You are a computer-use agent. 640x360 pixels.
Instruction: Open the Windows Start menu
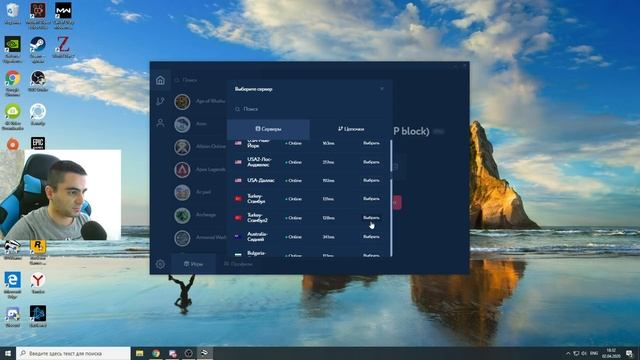tap(8, 353)
